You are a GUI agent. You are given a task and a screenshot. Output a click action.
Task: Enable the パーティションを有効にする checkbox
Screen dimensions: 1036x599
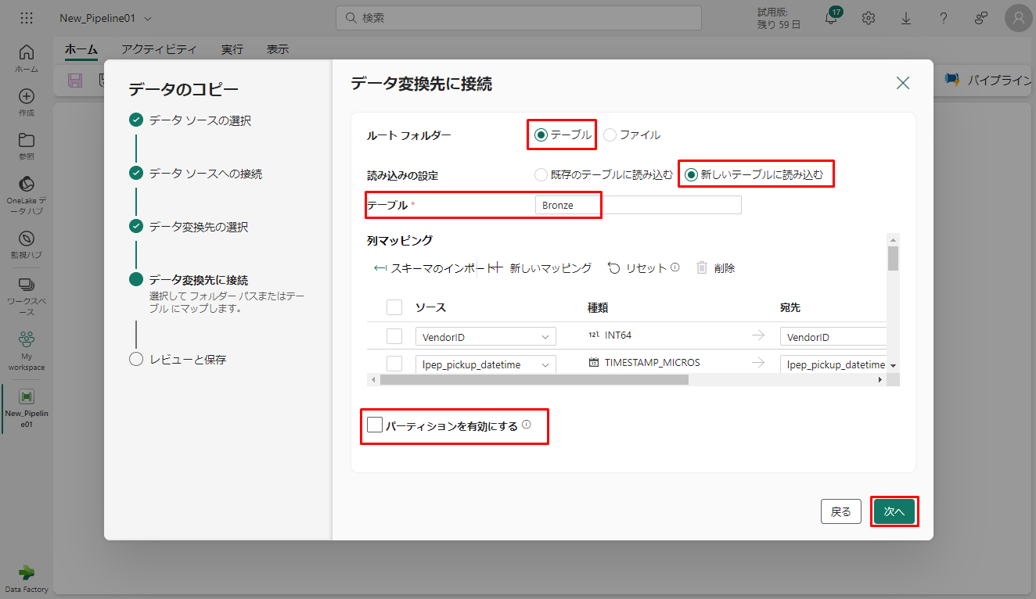(375, 425)
